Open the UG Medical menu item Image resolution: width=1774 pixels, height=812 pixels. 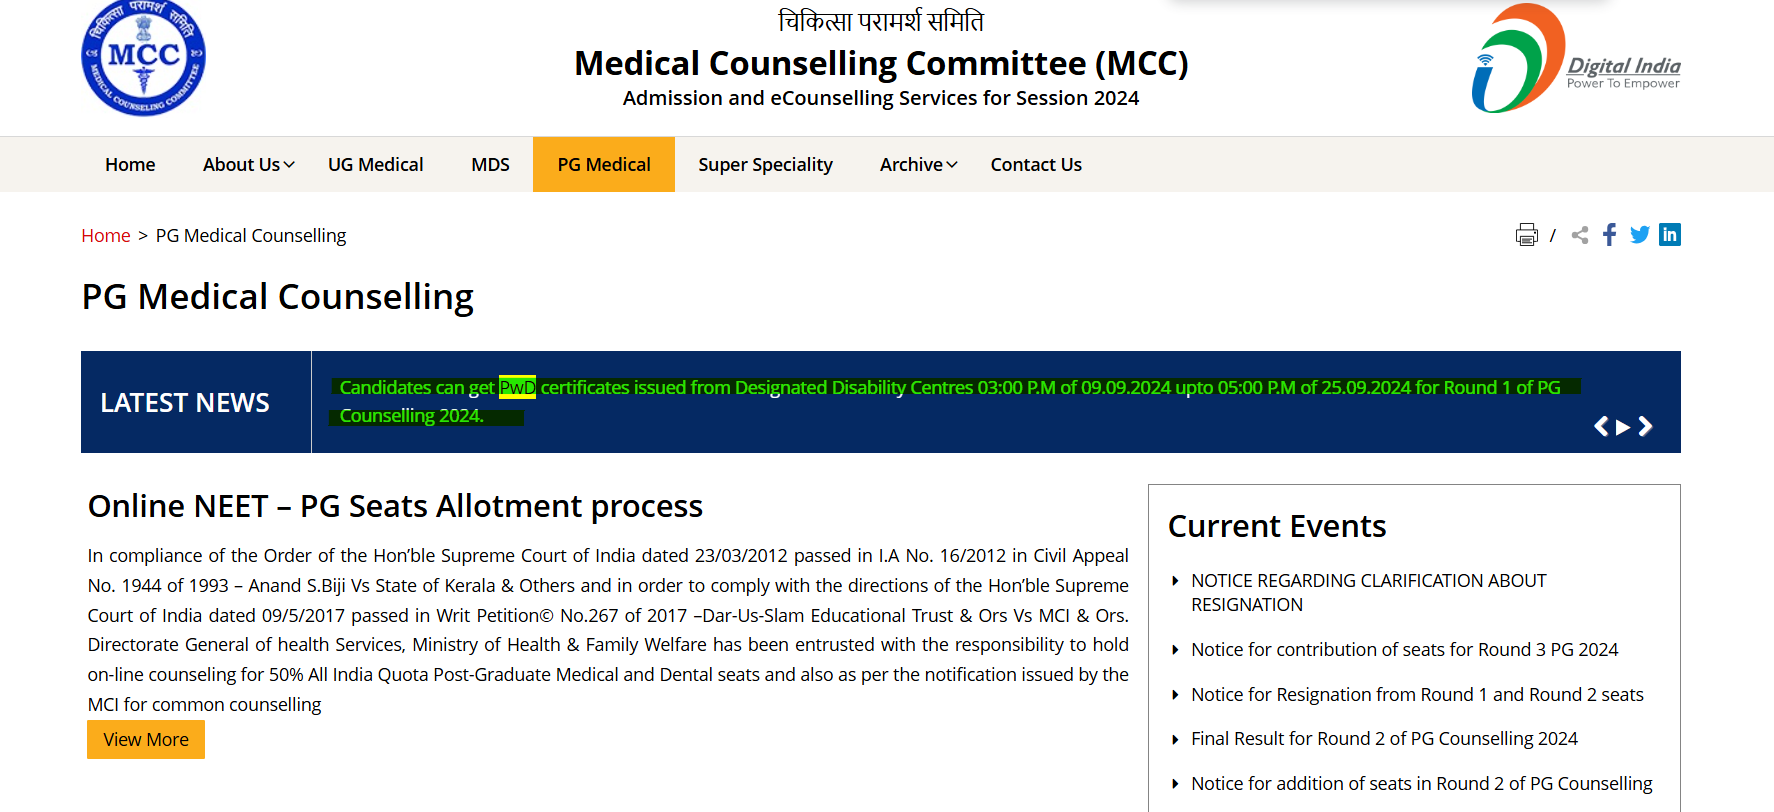tap(375, 165)
